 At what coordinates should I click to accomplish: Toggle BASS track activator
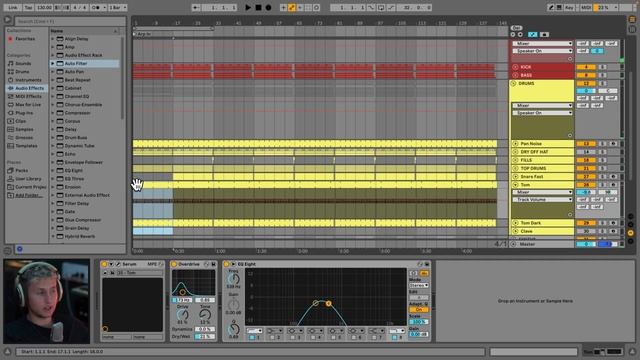tap(586, 75)
